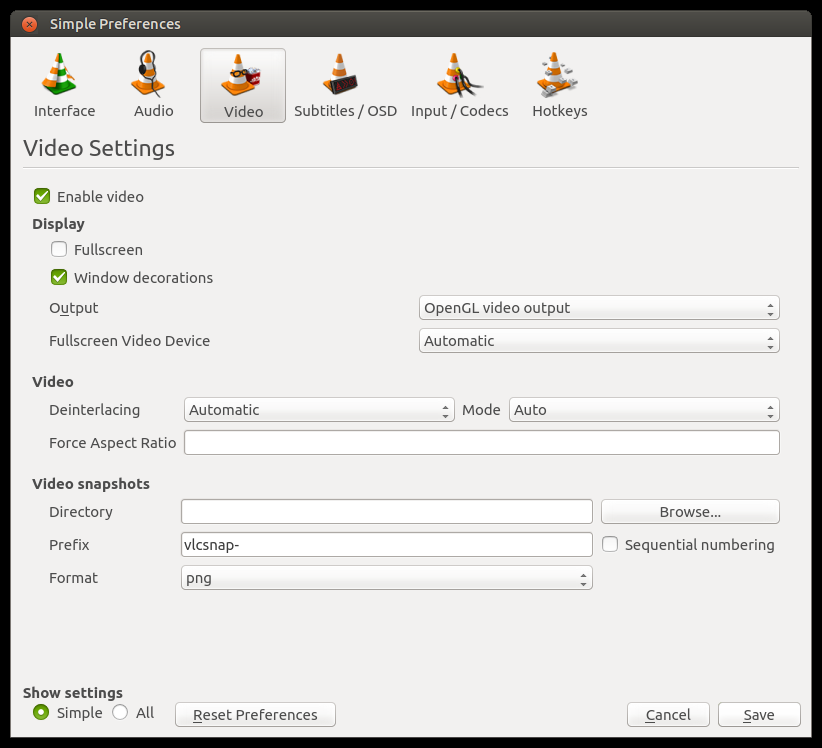Open the Hotkeys configuration

[x=559, y=84]
